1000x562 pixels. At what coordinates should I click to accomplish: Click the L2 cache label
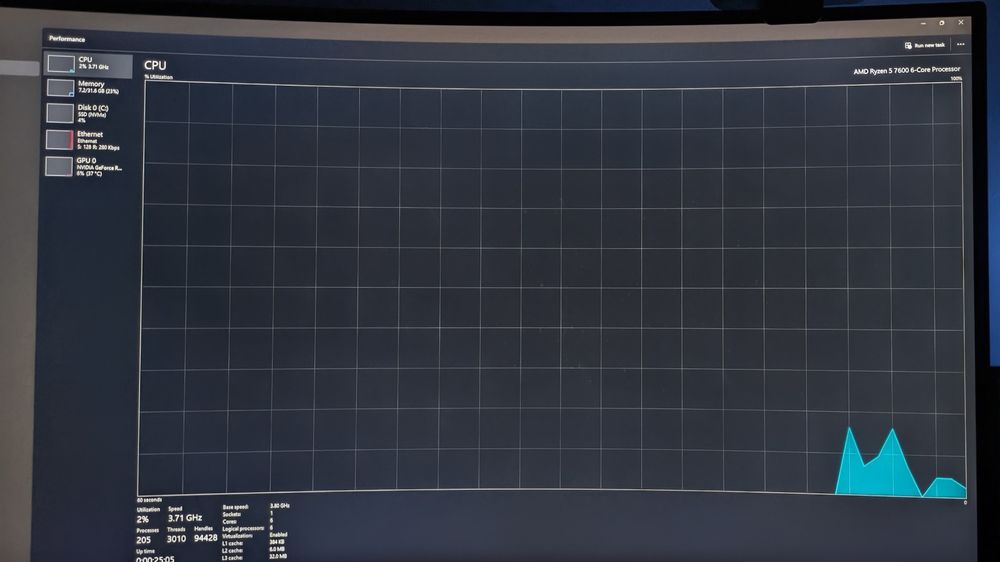click(232, 551)
